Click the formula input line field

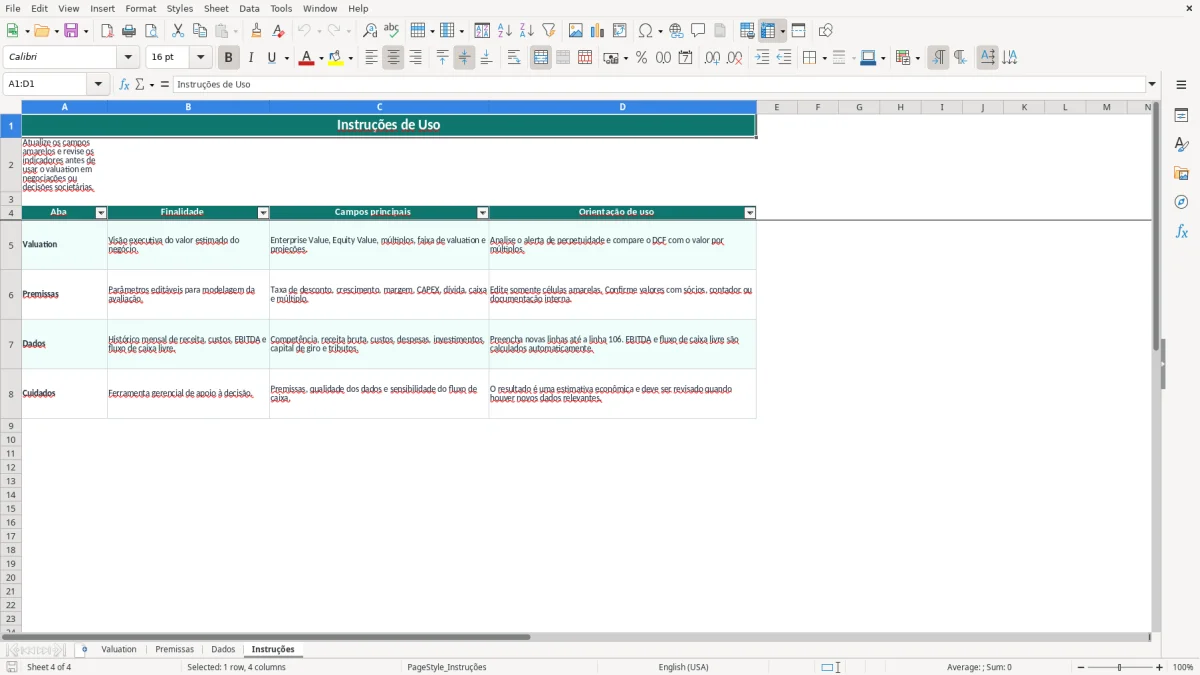tap(659, 84)
